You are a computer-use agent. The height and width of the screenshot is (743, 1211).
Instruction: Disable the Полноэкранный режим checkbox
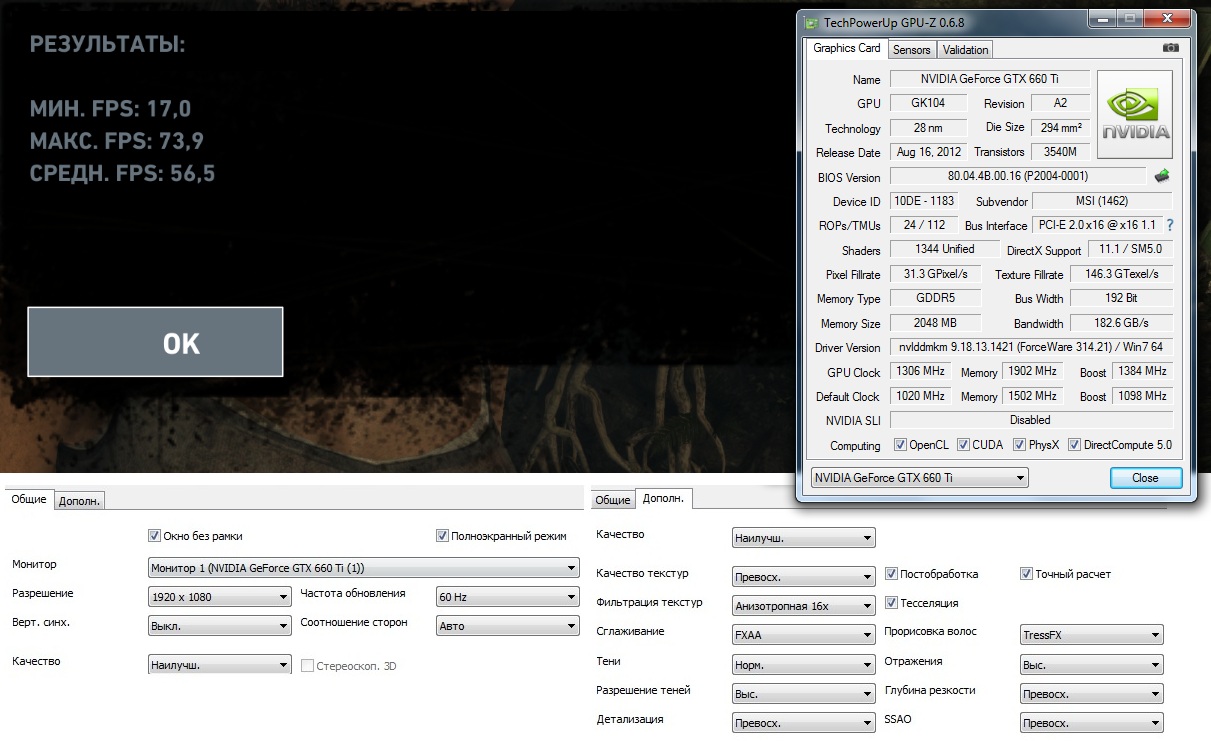click(443, 536)
